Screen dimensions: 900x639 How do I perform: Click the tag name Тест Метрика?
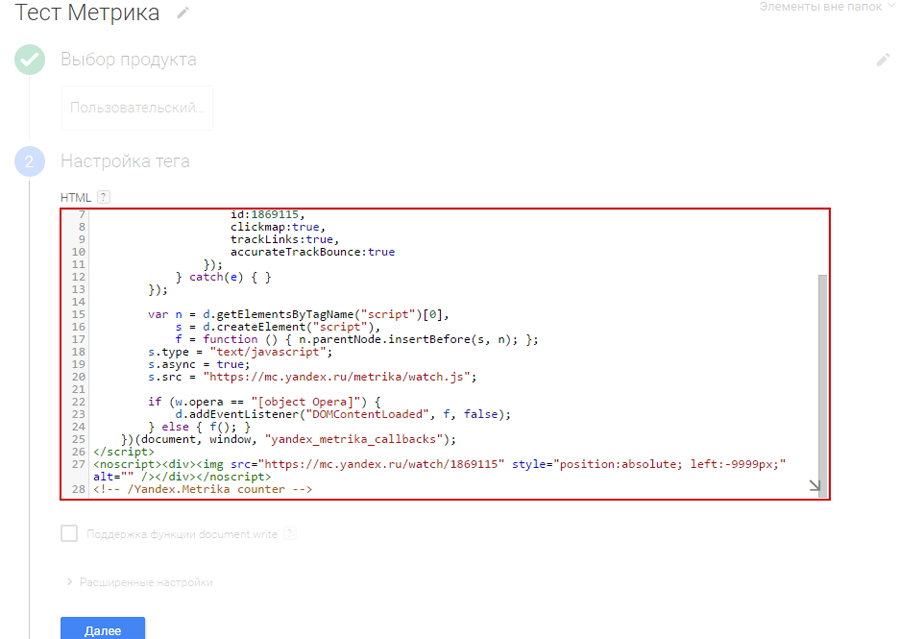(87, 13)
